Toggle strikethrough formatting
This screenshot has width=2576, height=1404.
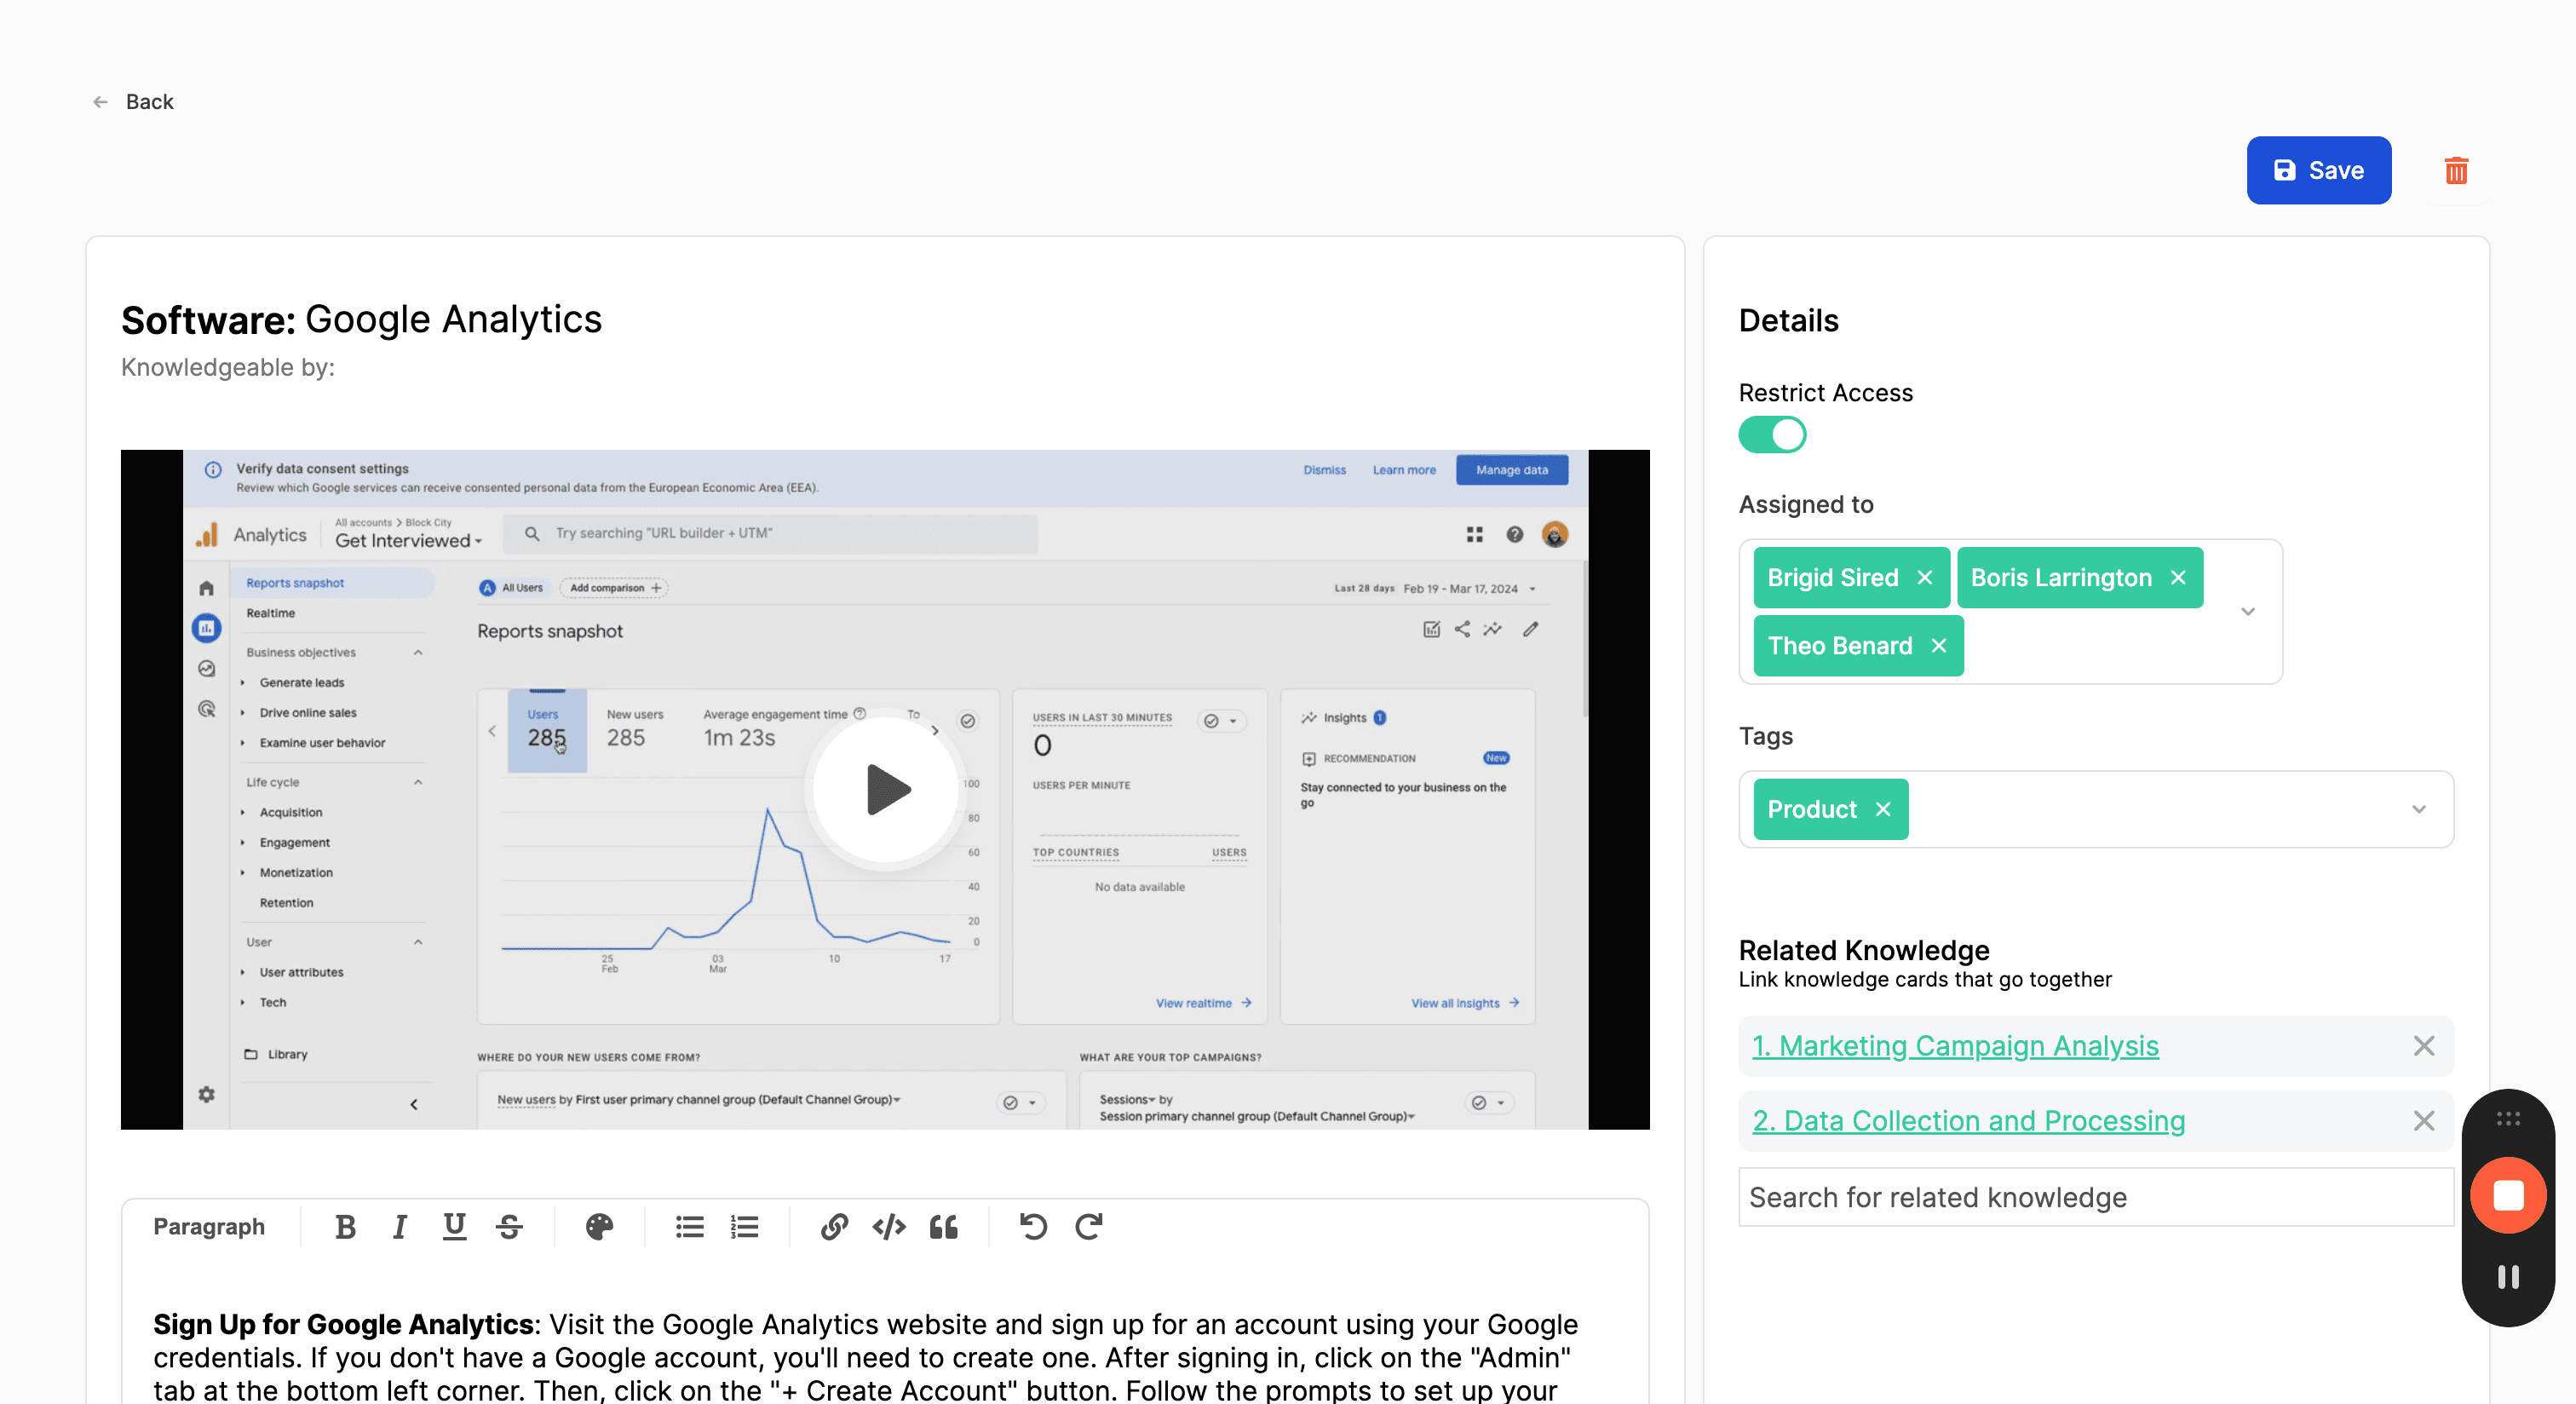(x=509, y=1227)
